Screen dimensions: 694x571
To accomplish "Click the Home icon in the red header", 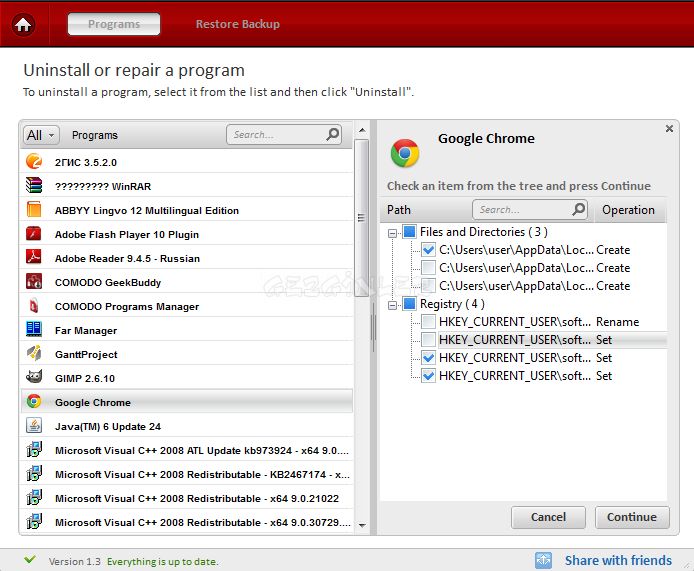I will coord(23,24).
